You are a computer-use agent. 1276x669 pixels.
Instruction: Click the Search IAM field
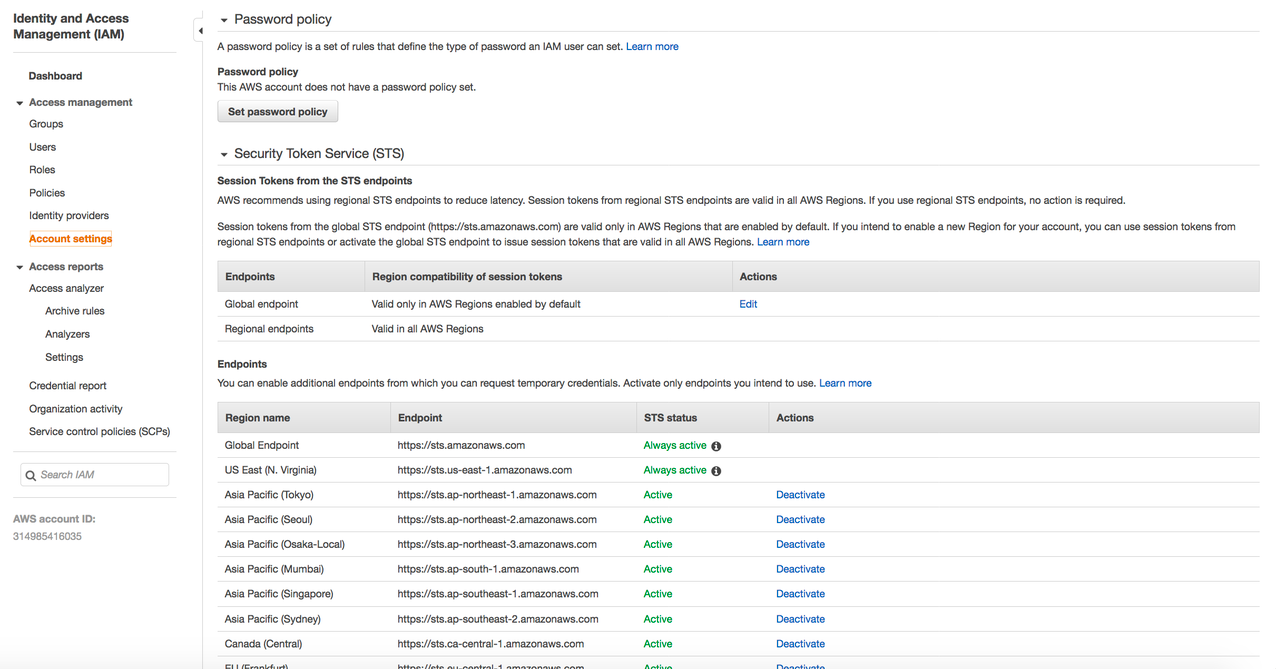coord(95,475)
